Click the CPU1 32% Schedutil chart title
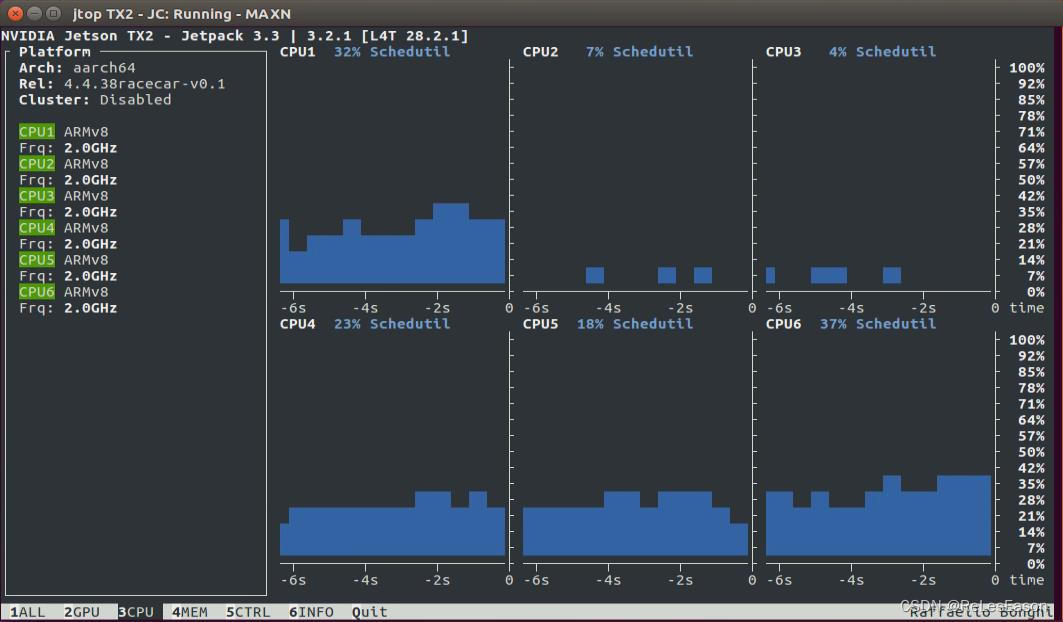 (x=365, y=52)
